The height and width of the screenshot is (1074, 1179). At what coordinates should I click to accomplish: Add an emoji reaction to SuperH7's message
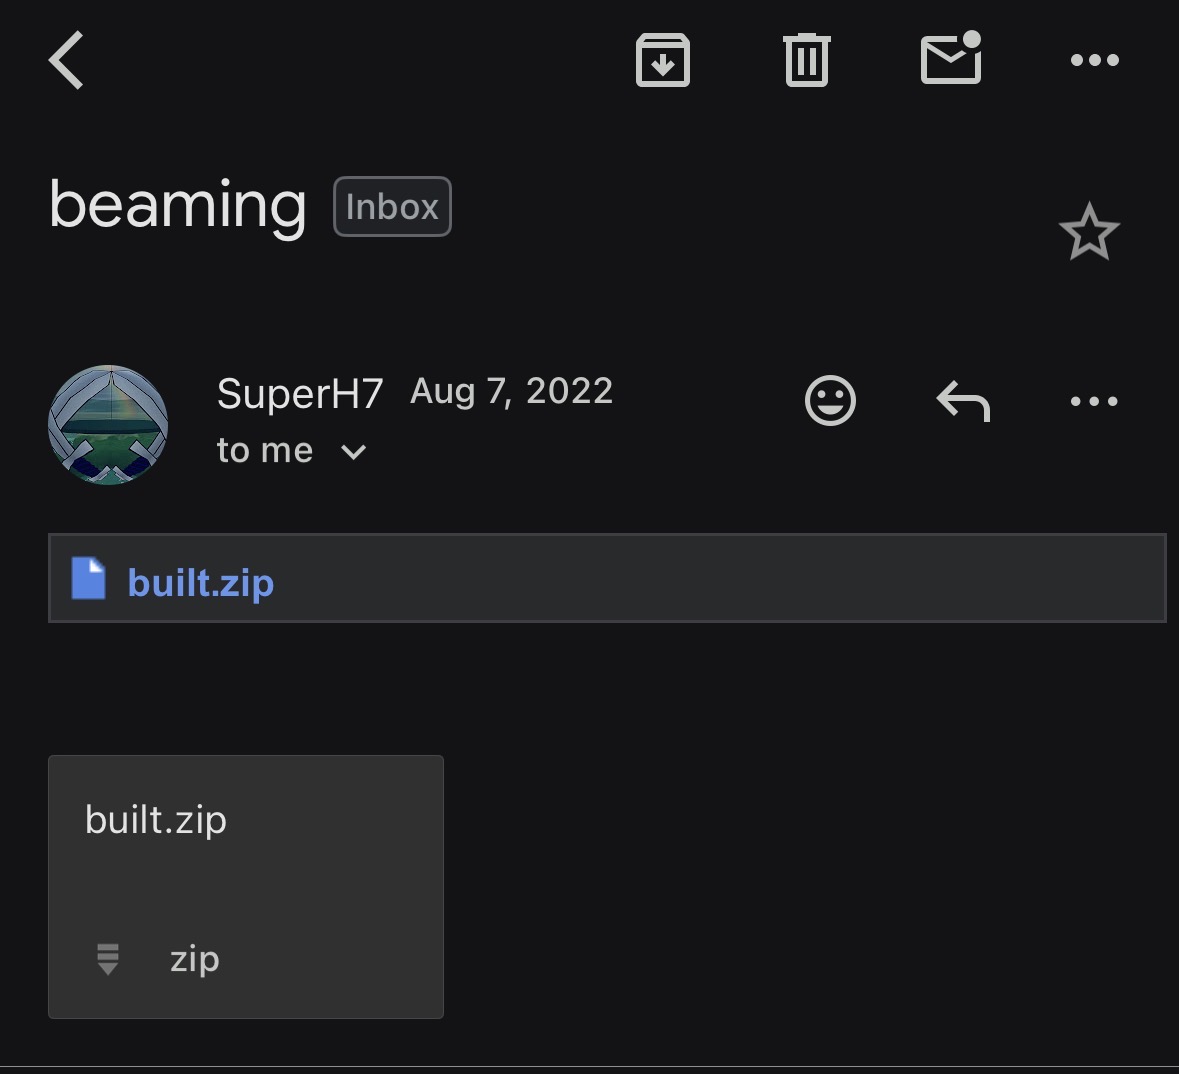(830, 400)
